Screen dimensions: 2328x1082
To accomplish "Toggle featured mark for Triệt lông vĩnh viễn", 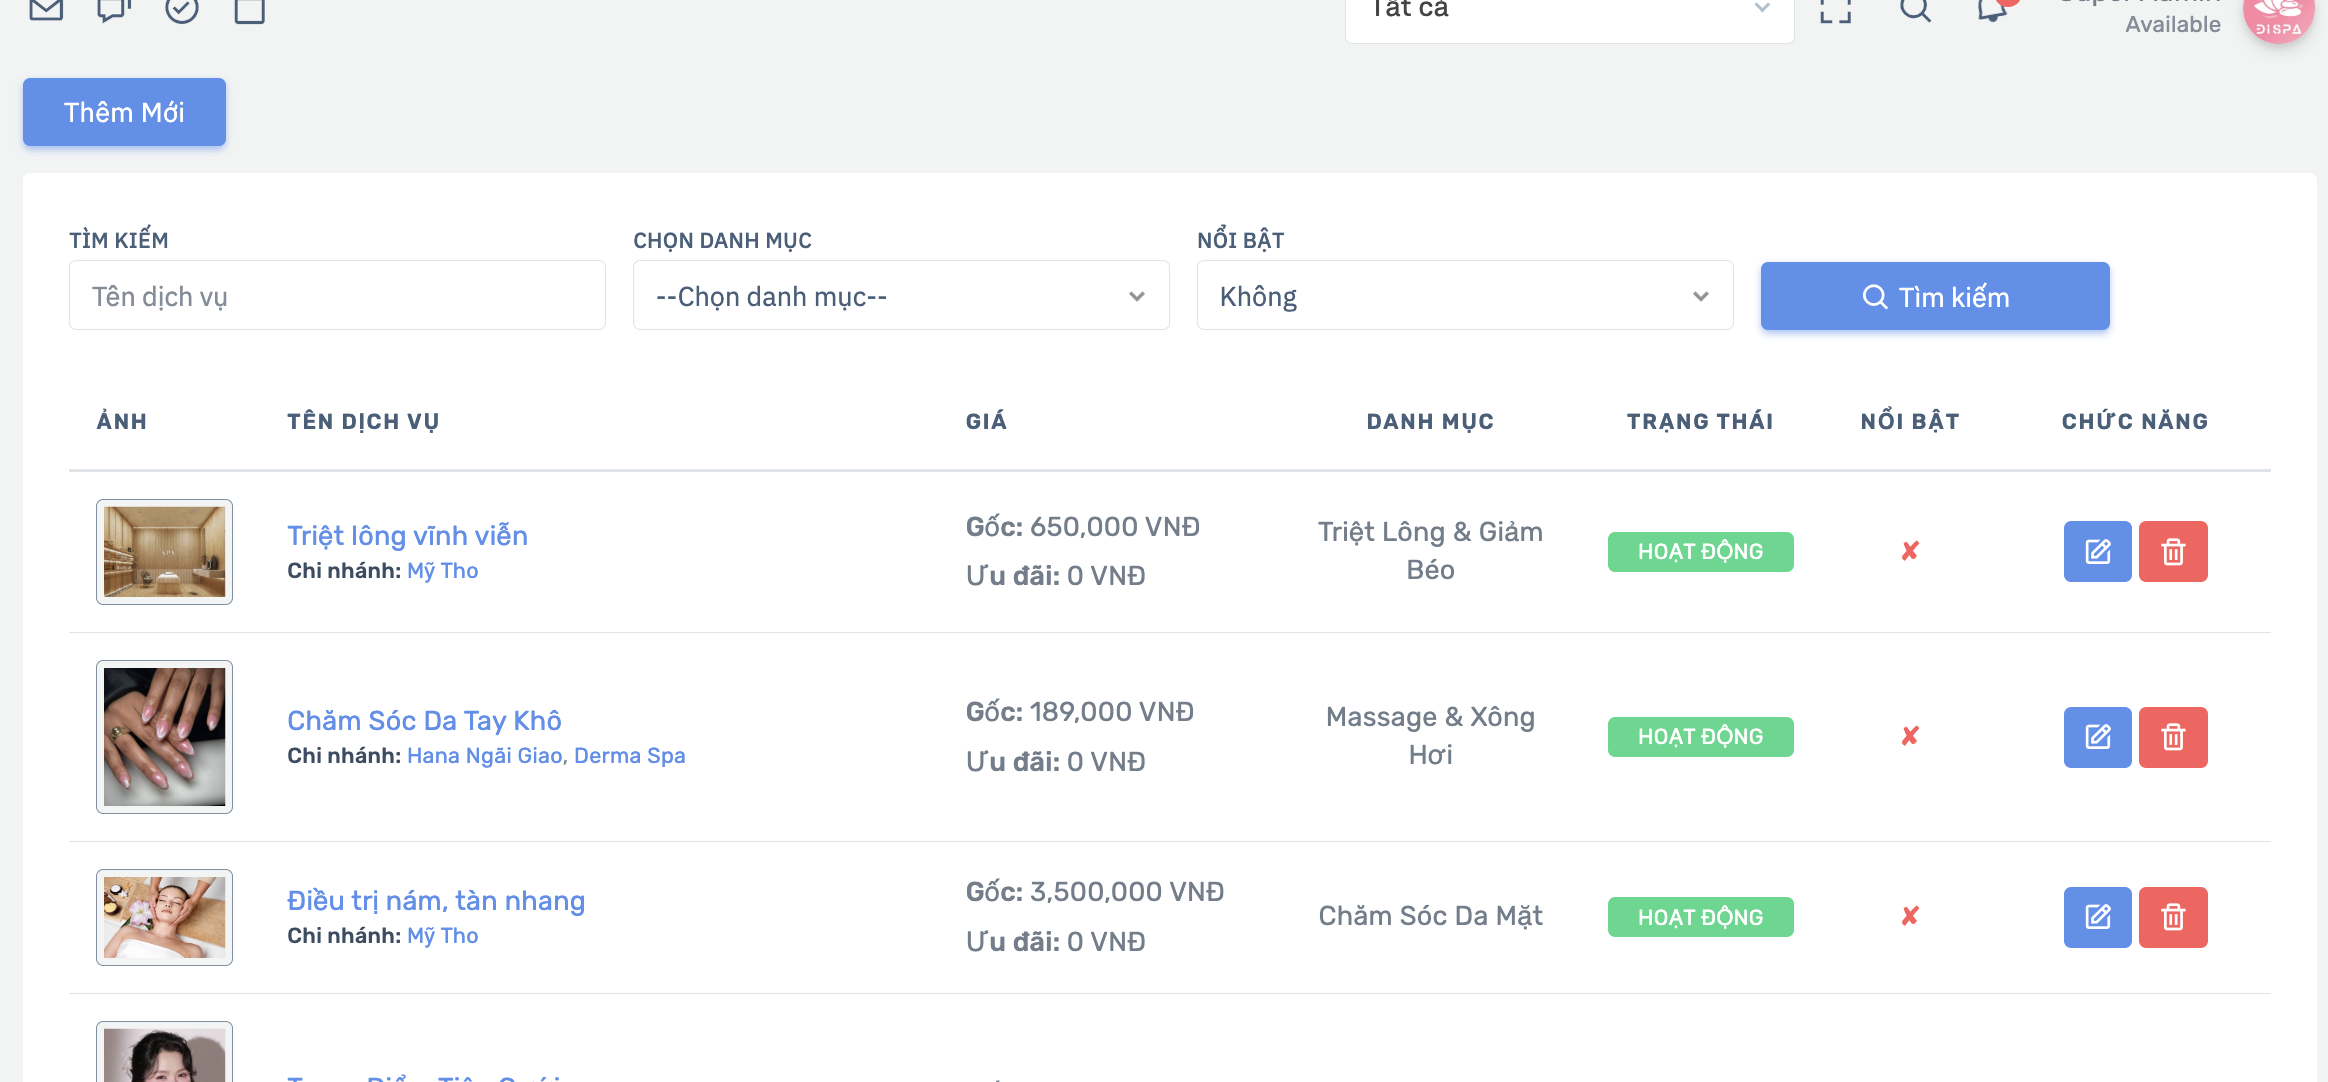I will pyautogui.click(x=1910, y=551).
